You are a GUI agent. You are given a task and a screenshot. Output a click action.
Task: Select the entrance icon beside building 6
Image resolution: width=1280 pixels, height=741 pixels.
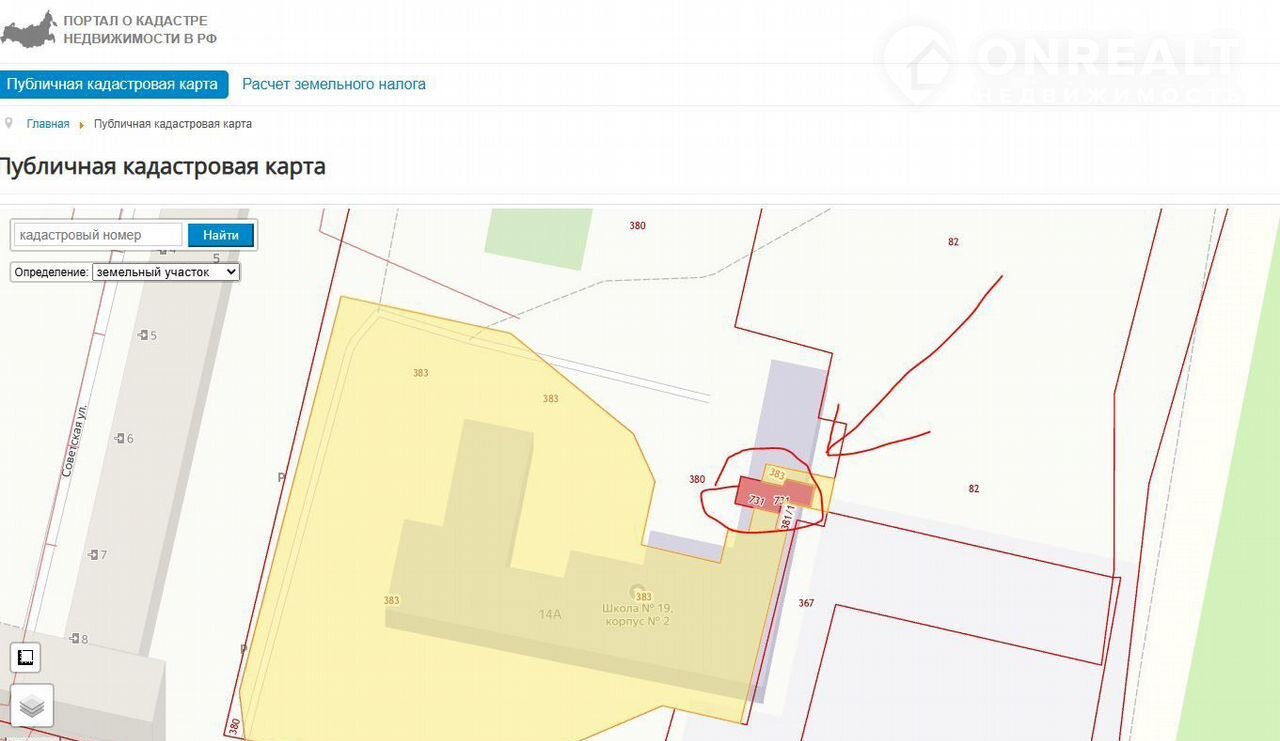pos(119,438)
